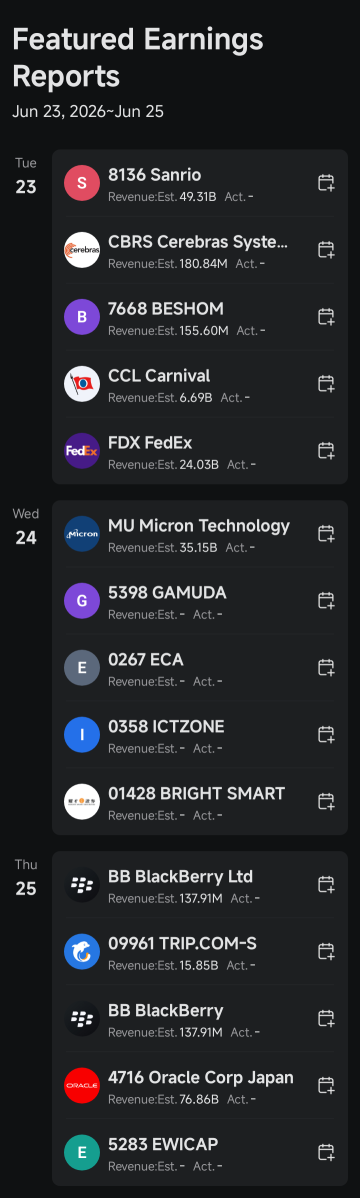
Task: Add Cerebras Systems earnings reminder to calendar
Action: 326,250
